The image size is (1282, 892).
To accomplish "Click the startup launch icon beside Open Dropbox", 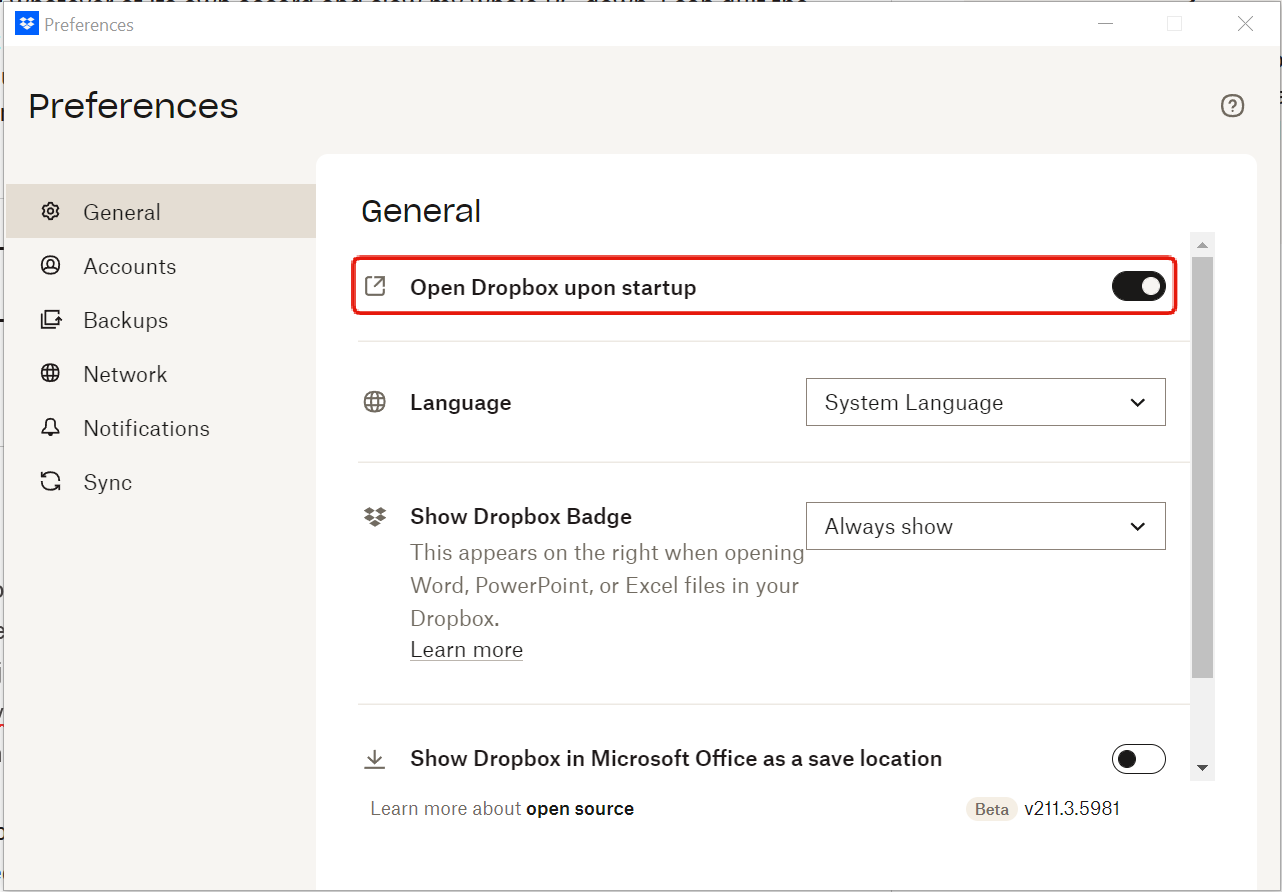I will click(375, 287).
